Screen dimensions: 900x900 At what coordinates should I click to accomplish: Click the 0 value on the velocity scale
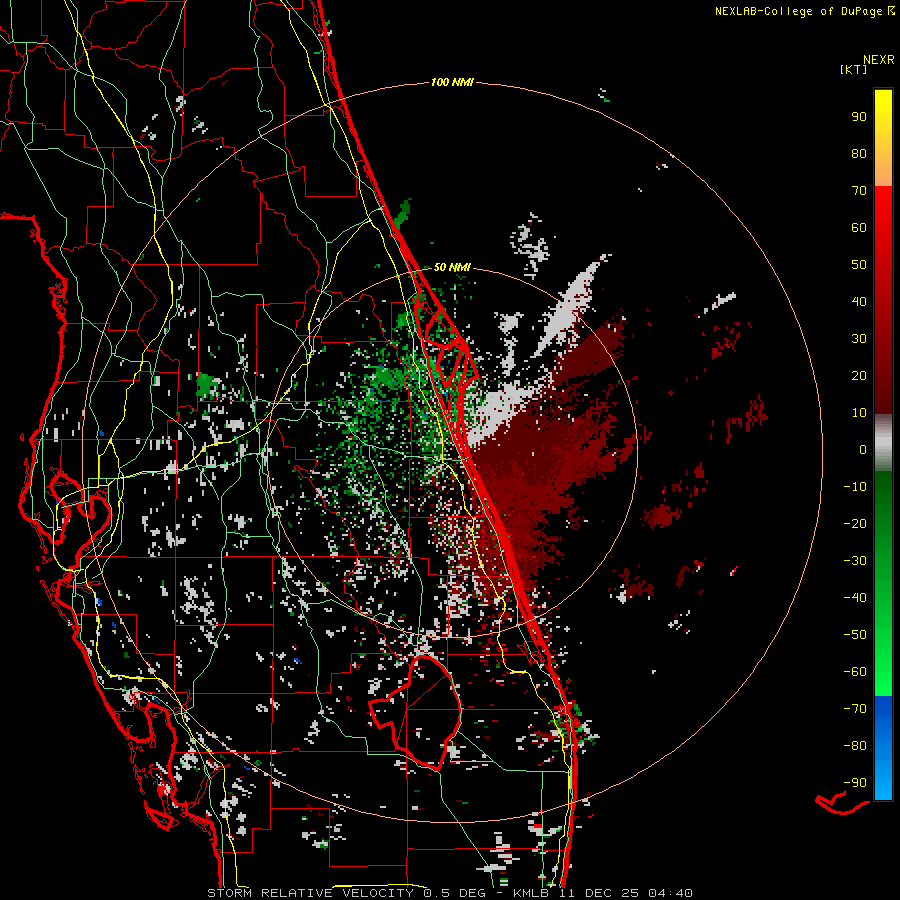click(863, 450)
